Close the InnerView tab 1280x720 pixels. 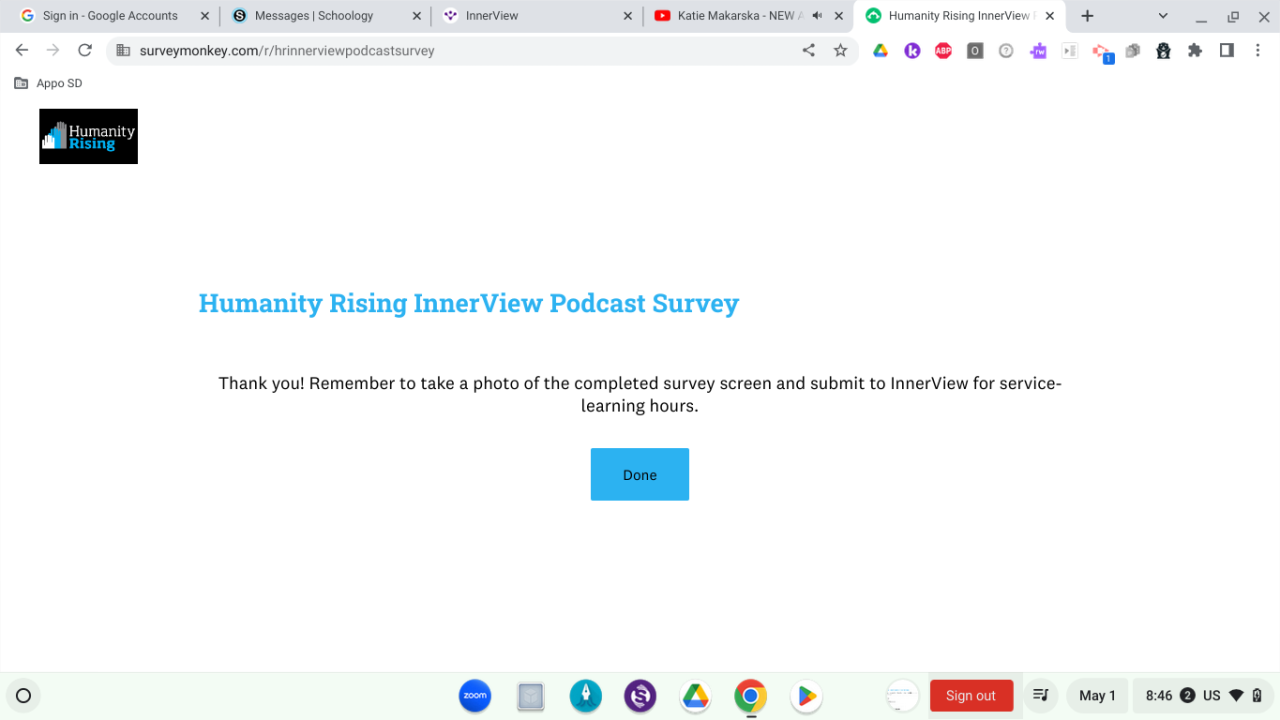click(x=628, y=16)
